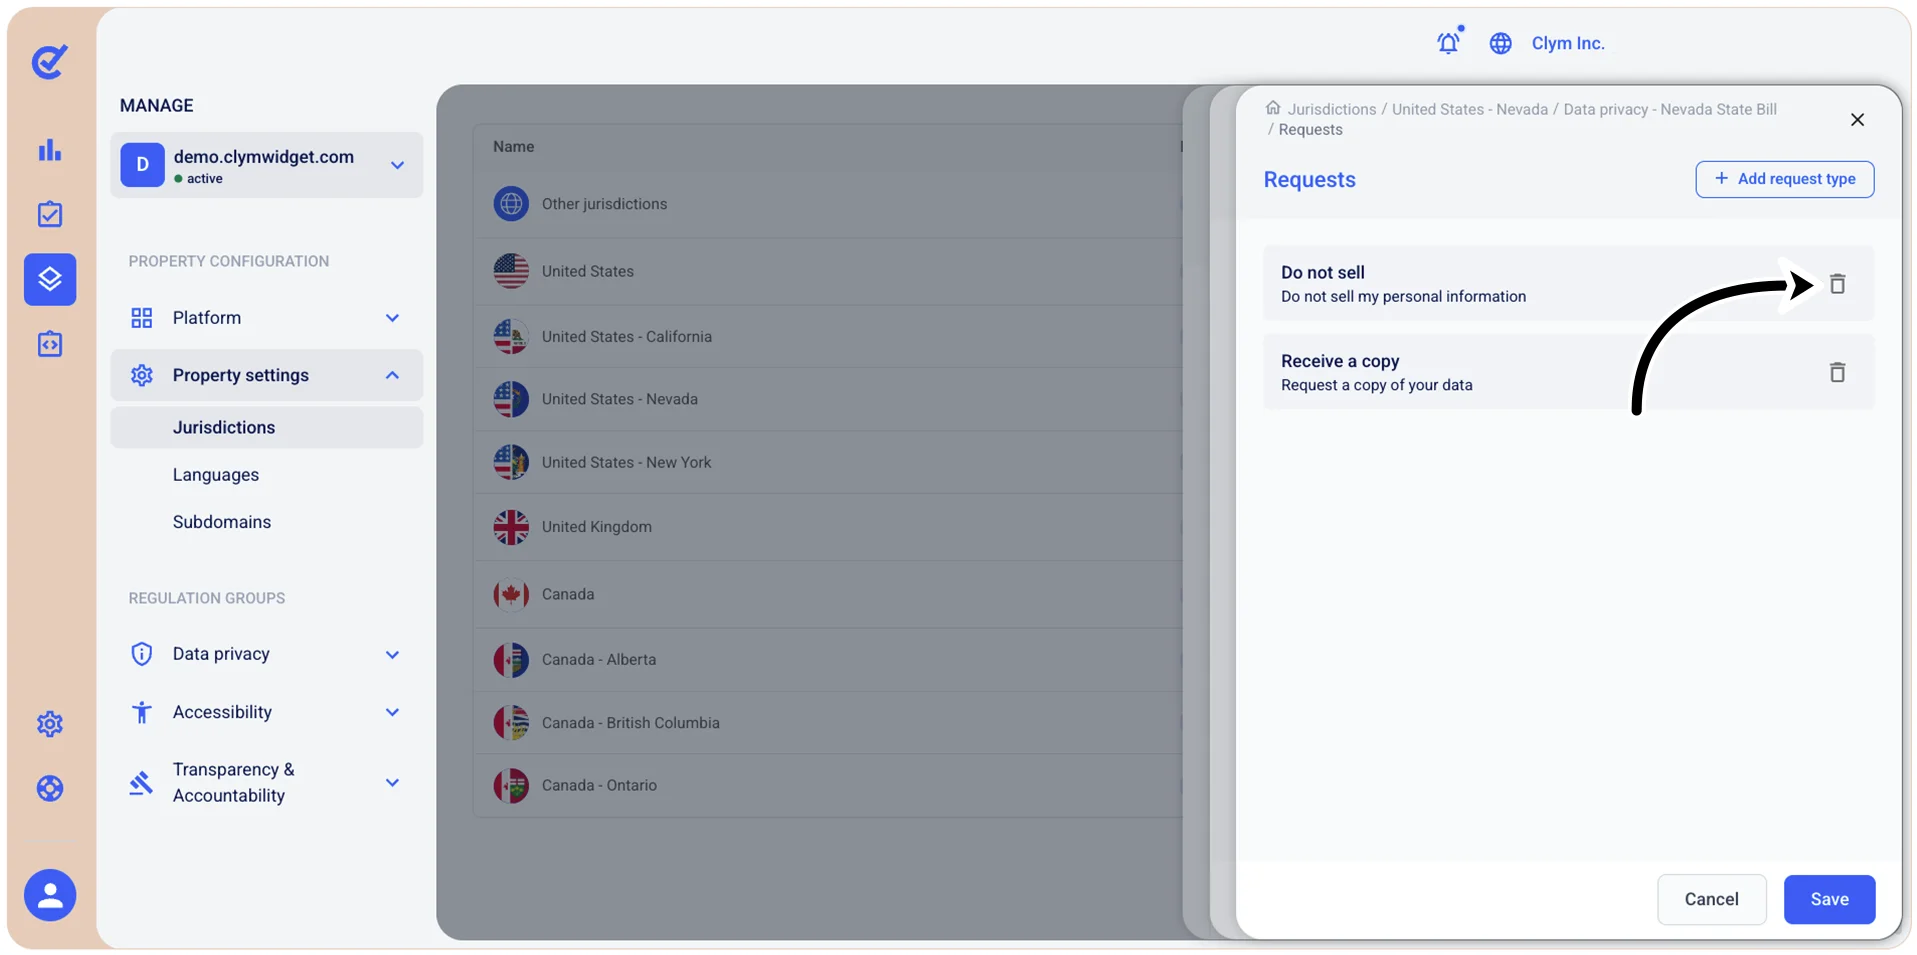Select Languages in the sidebar
Image resolution: width=1917 pixels, height=955 pixels.
click(215, 475)
